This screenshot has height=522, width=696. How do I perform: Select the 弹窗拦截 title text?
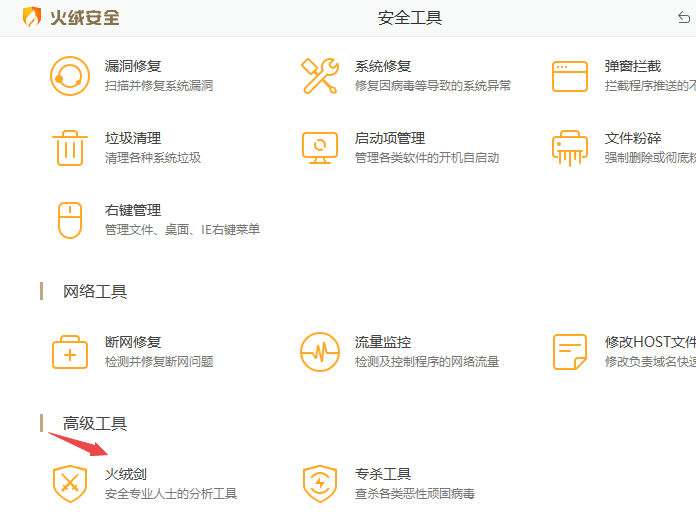(x=633, y=67)
